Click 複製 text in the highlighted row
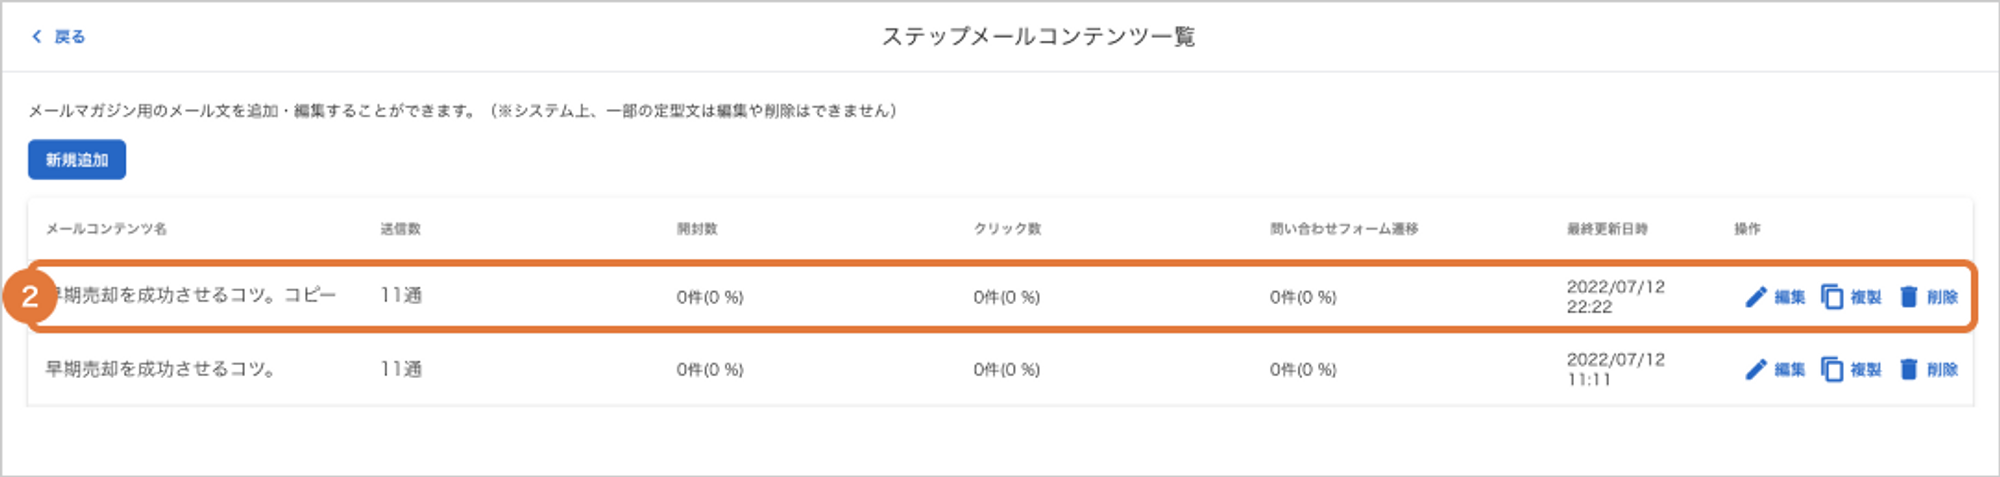Viewport: 2000px width, 477px height. pos(1866,297)
